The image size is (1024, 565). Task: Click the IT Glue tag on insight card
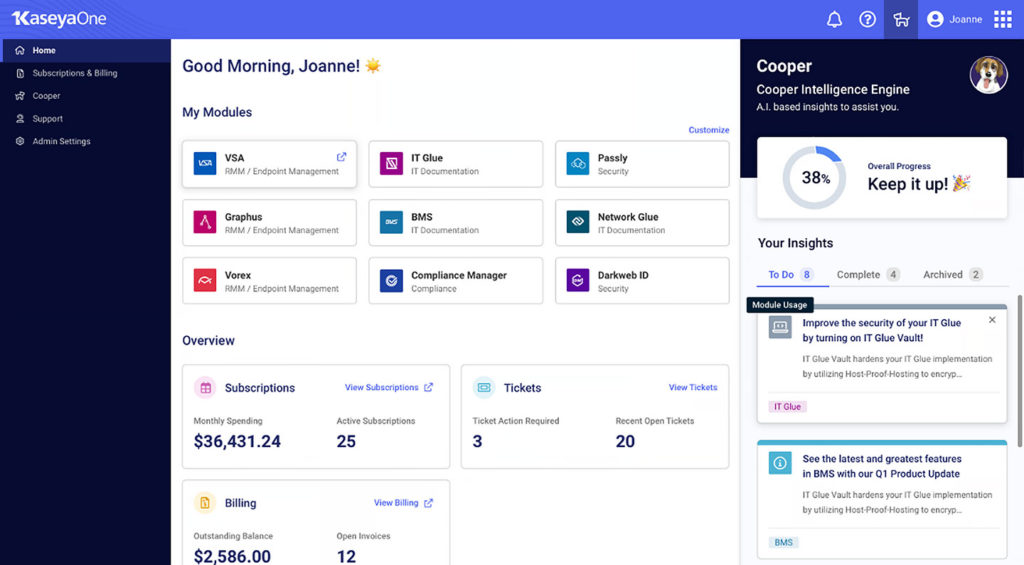[788, 406]
